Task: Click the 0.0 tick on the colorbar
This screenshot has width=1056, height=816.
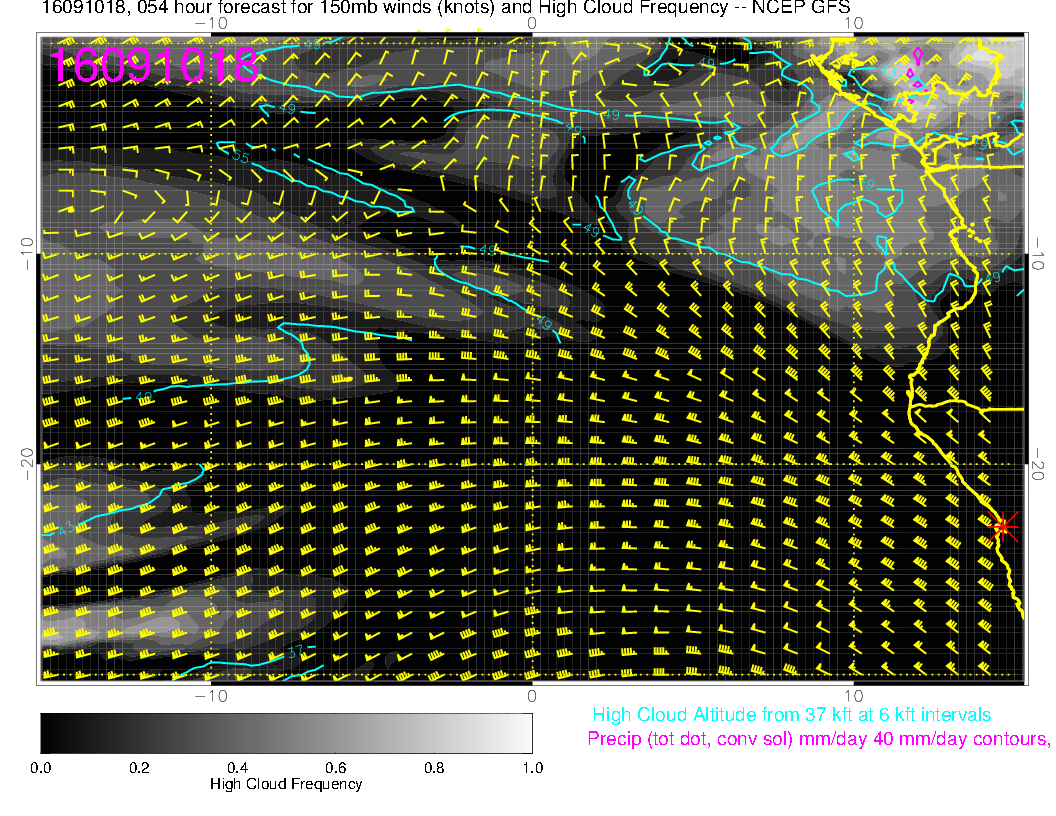Action: [x=40, y=768]
